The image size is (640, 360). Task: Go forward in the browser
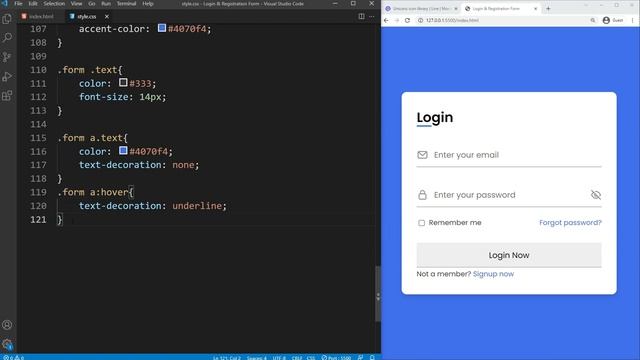click(x=397, y=20)
